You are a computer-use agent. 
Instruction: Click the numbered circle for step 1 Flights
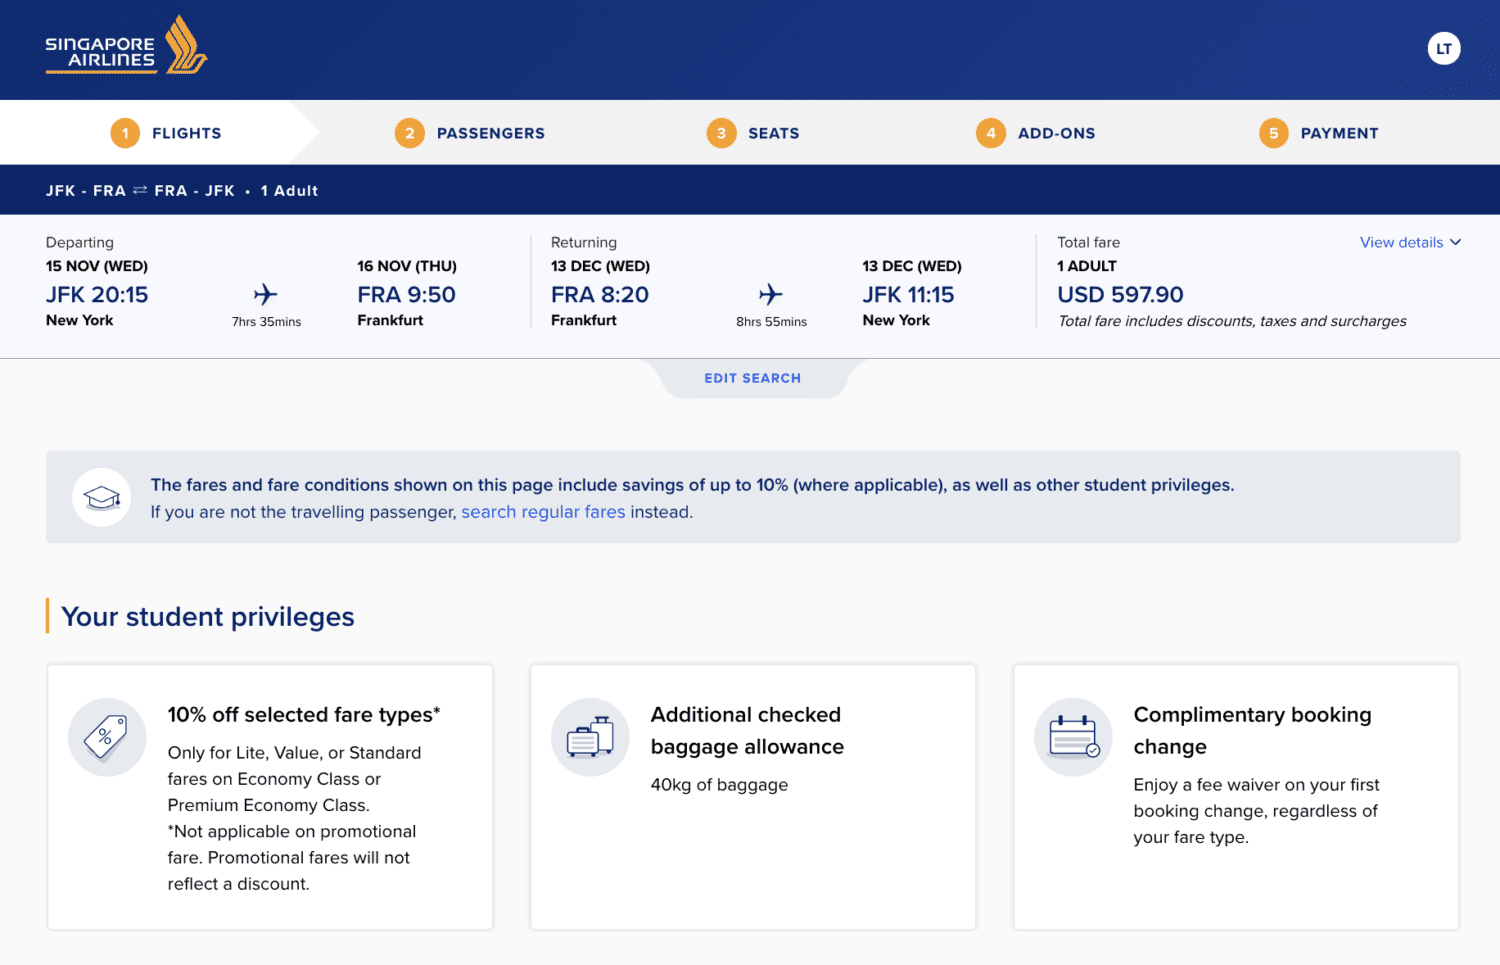tap(124, 132)
